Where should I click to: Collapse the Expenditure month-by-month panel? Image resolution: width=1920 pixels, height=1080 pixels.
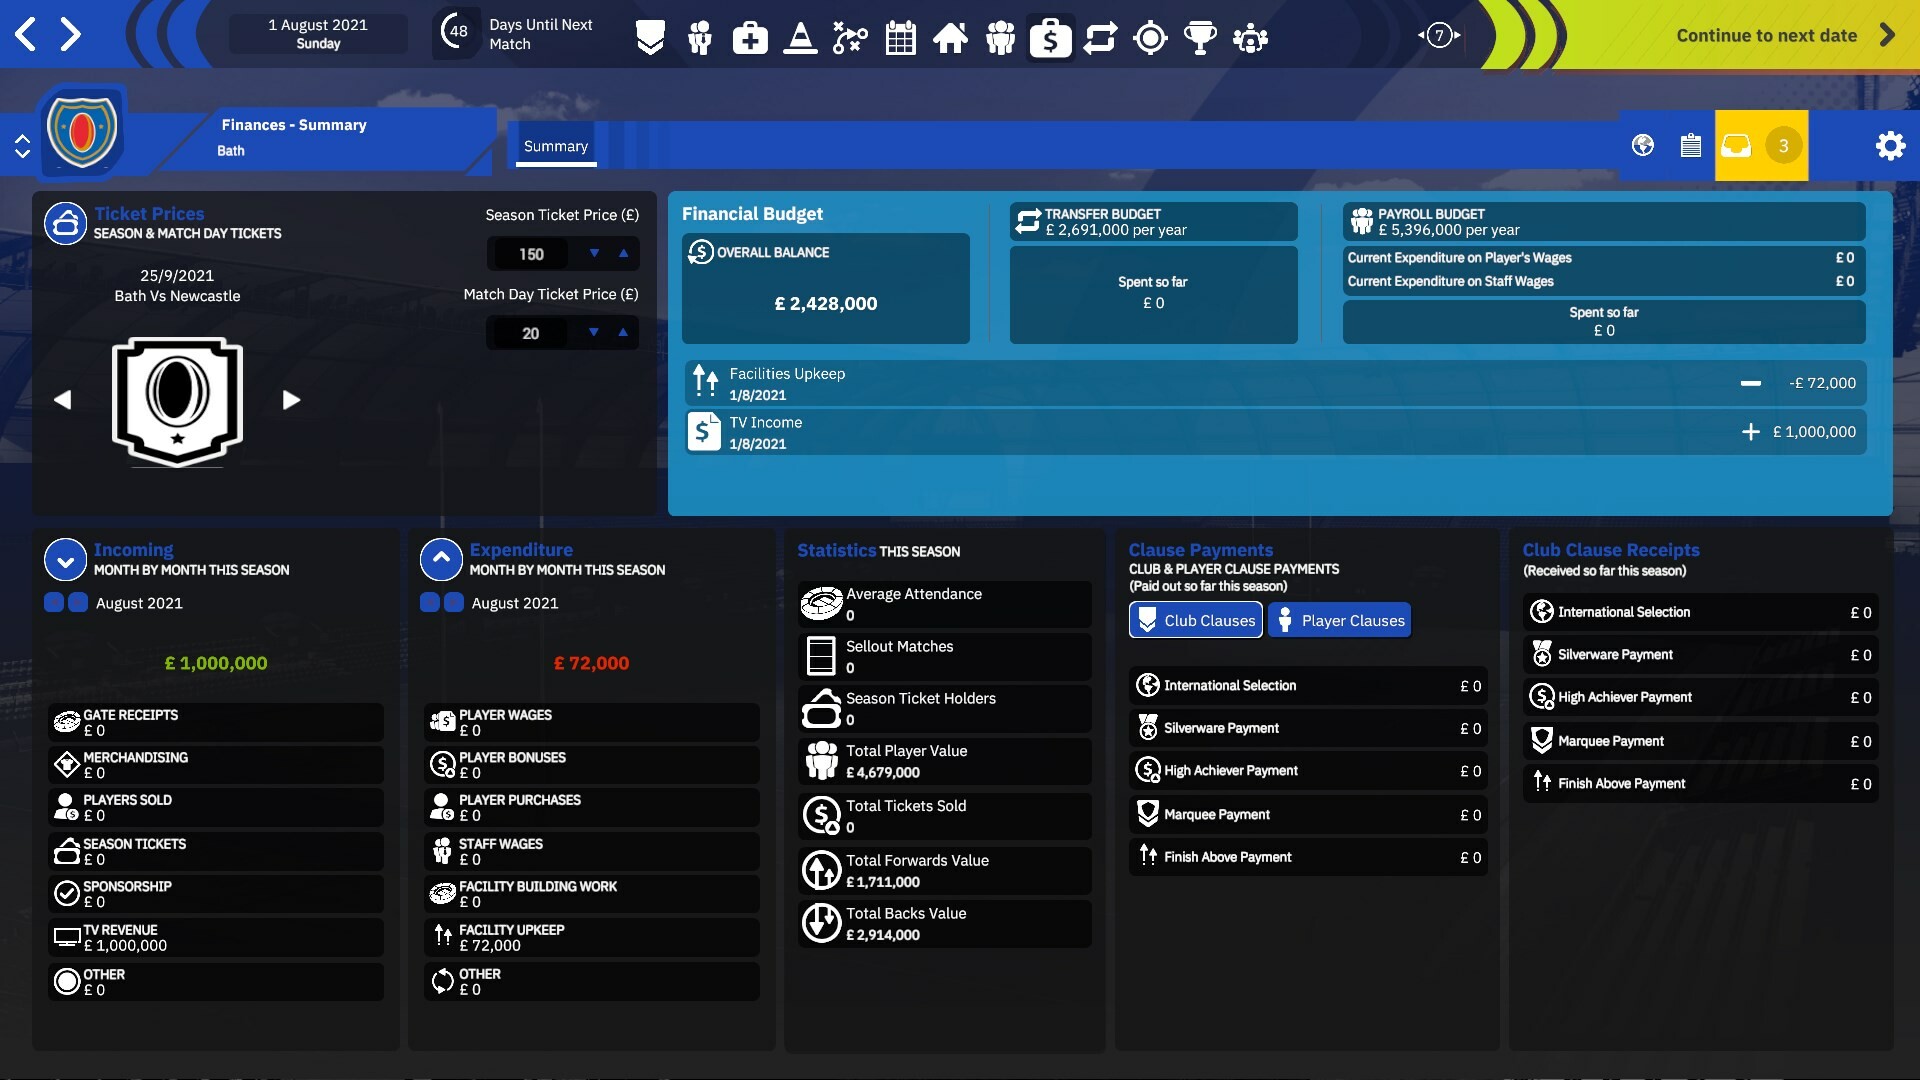click(x=440, y=559)
